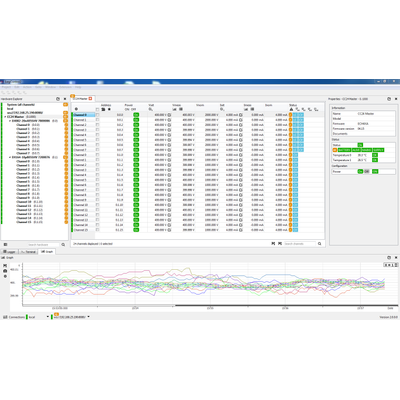Screen dimensions: 400x400
Task: Click the Search channels input field
Action: [299, 244]
